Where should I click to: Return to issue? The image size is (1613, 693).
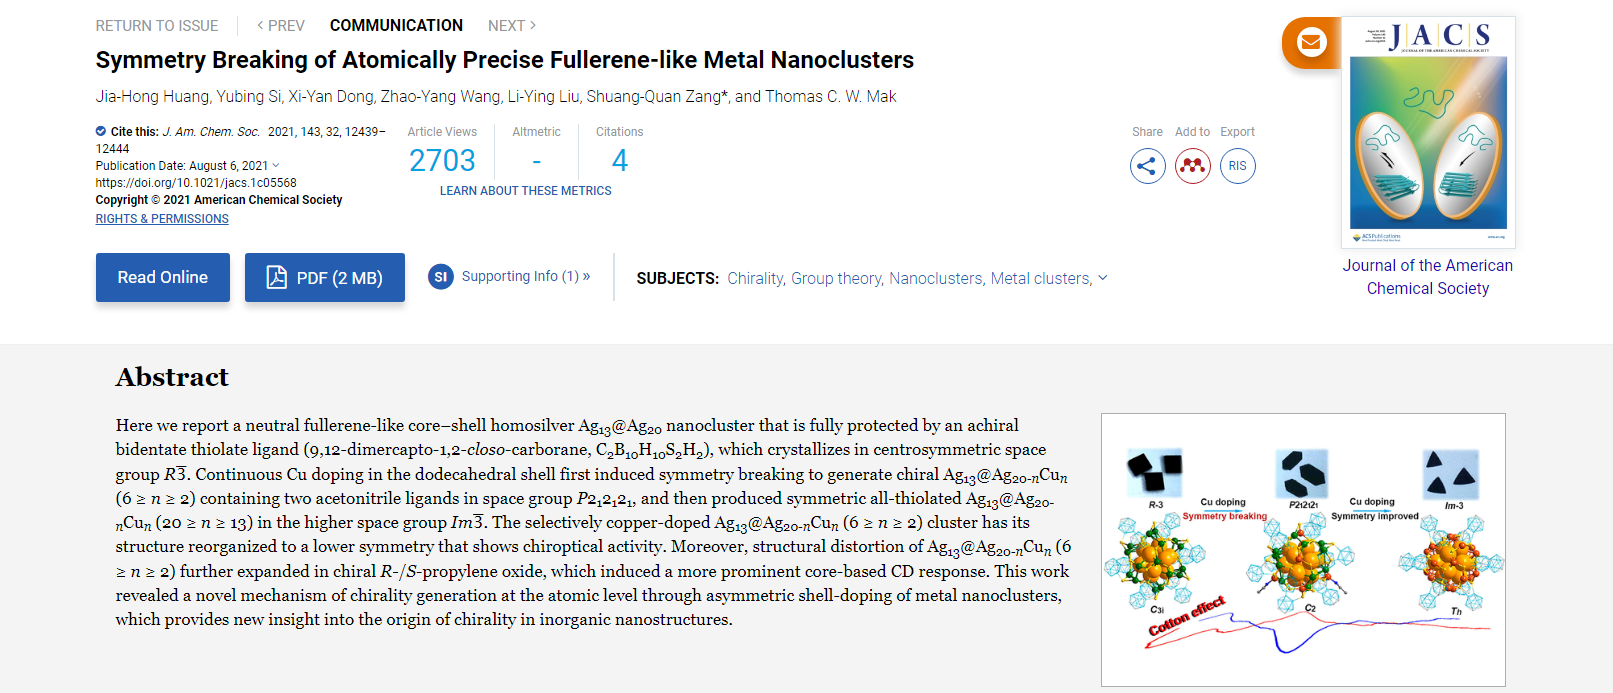157,26
